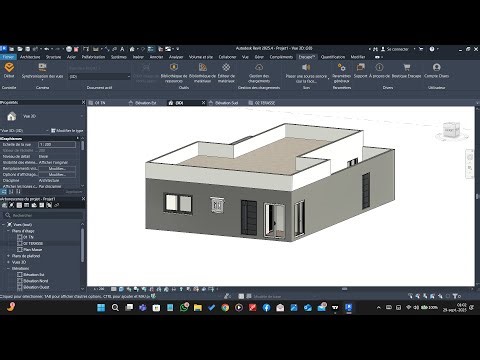
Task: Click the Autodesk store cart icon in title bar
Action: pyautogui.click(x=421, y=49)
